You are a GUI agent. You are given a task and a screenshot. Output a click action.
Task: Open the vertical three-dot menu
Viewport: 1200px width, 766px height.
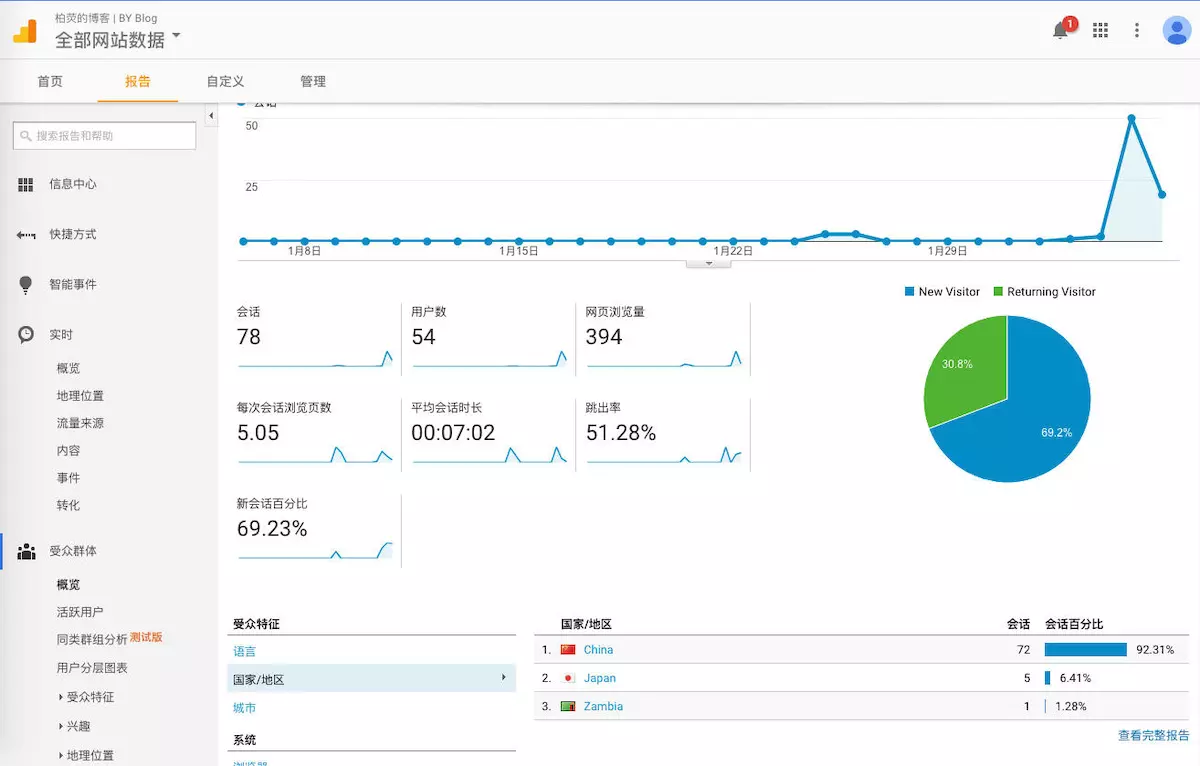coord(1137,30)
